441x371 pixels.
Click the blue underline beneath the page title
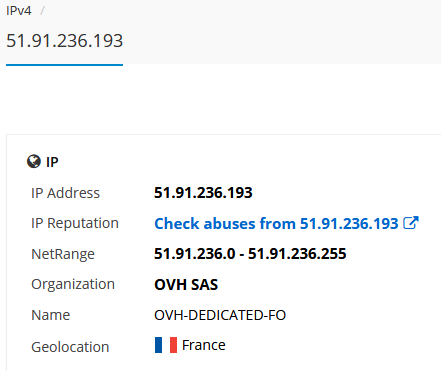point(64,65)
